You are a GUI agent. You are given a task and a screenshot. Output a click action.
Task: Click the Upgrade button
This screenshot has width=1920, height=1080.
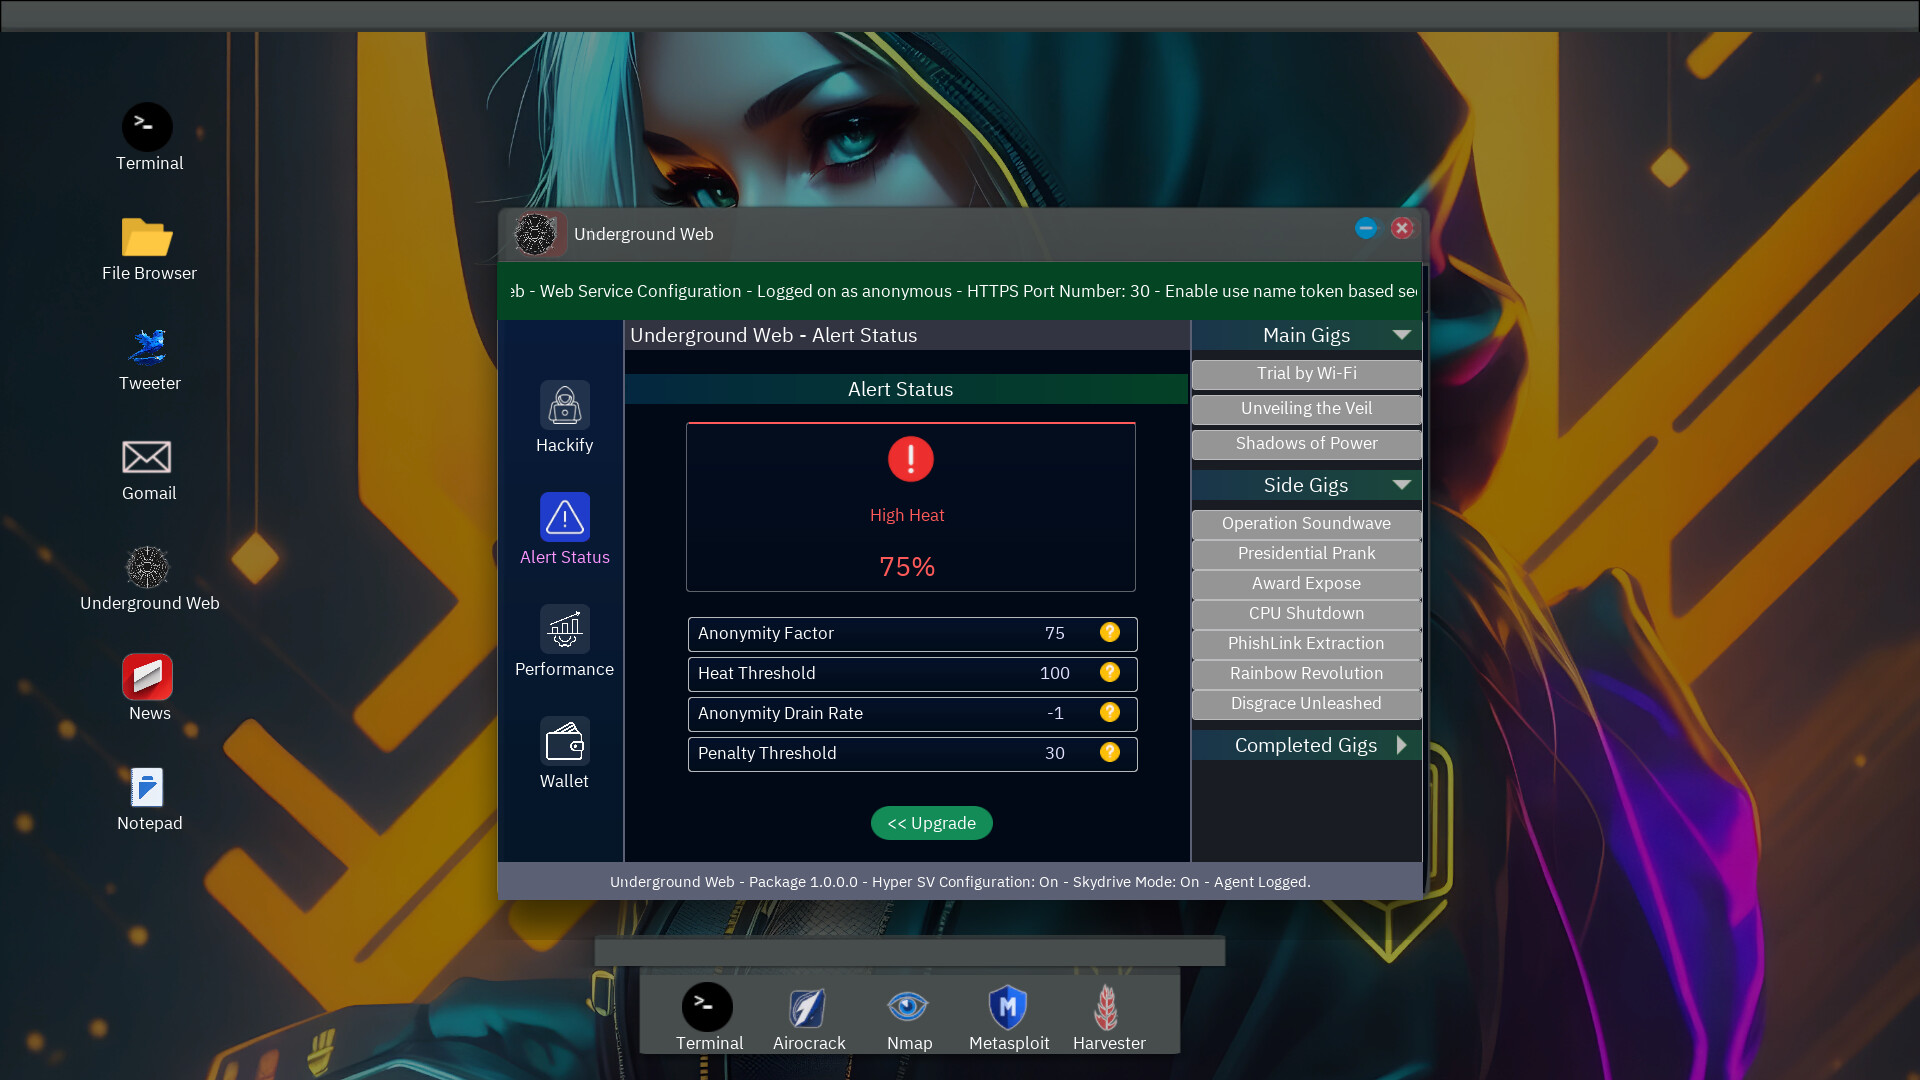(931, 822)
